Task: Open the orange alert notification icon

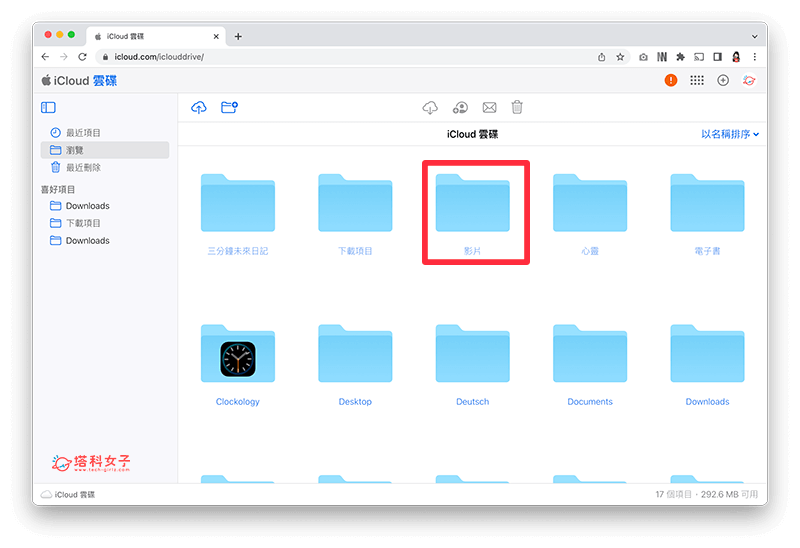Action: tap(670, 80)
